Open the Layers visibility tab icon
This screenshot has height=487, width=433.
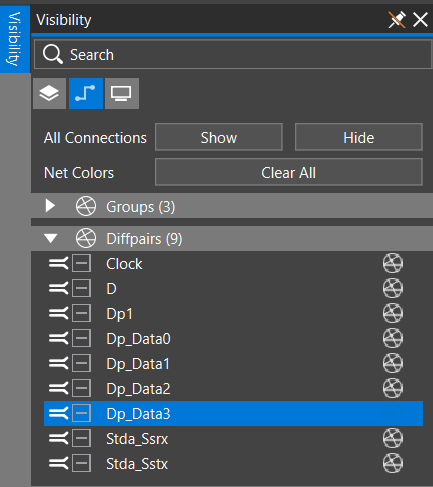point(49,93)
